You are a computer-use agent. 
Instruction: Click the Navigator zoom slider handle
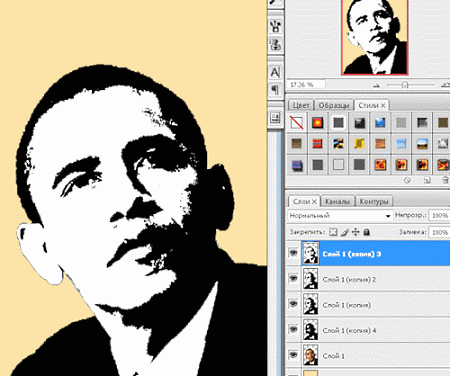click(405, 85)
